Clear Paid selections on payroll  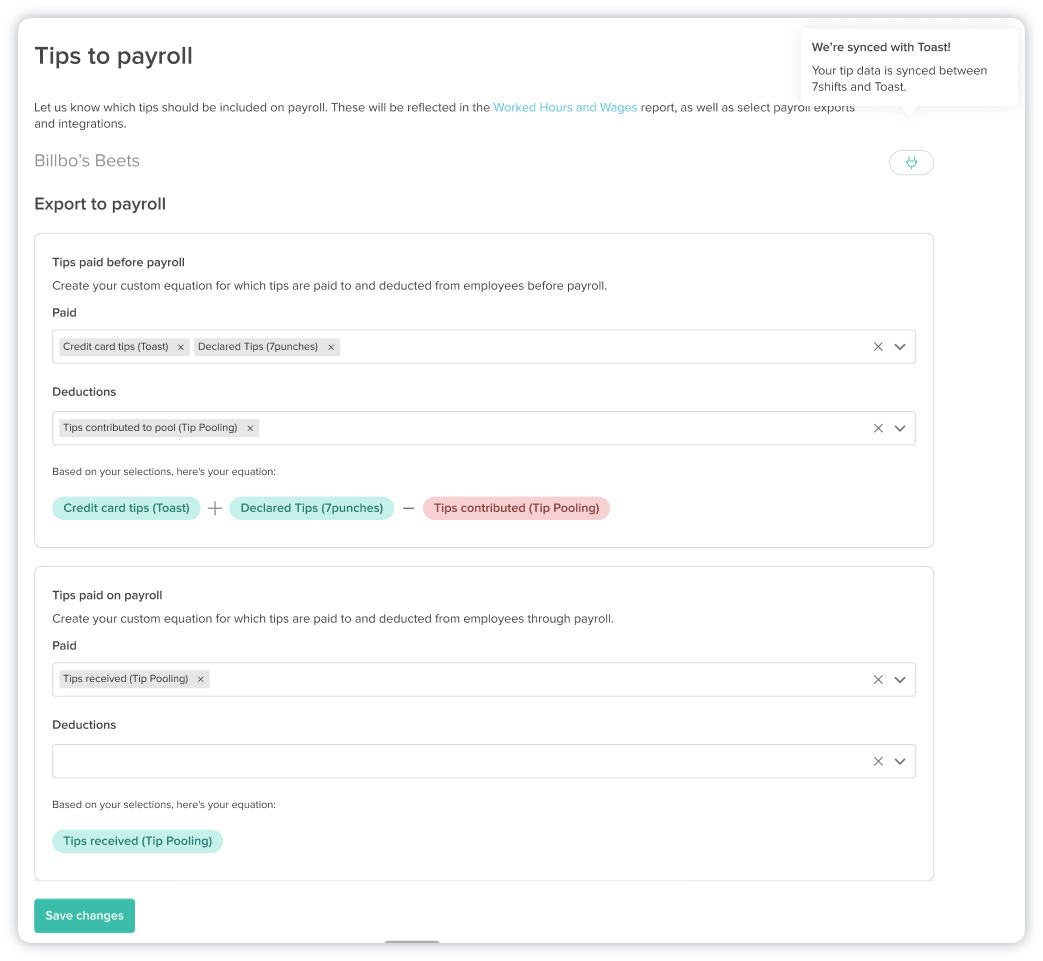pyautogui.click(x=878, y=680)
